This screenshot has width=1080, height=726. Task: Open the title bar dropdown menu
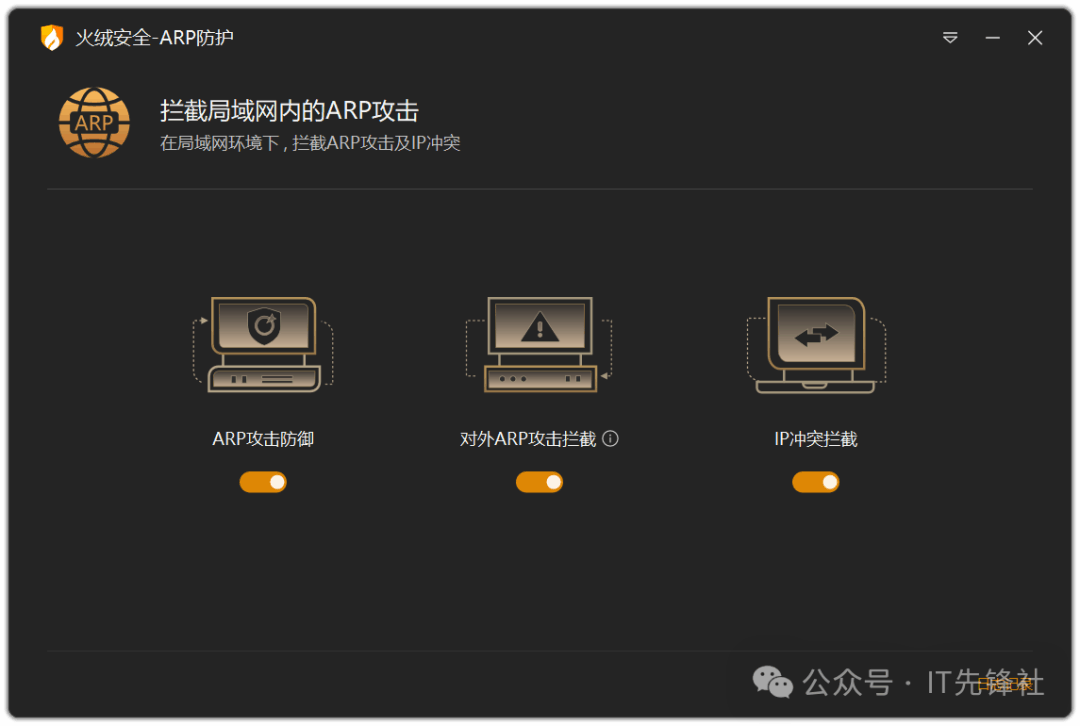950,37
